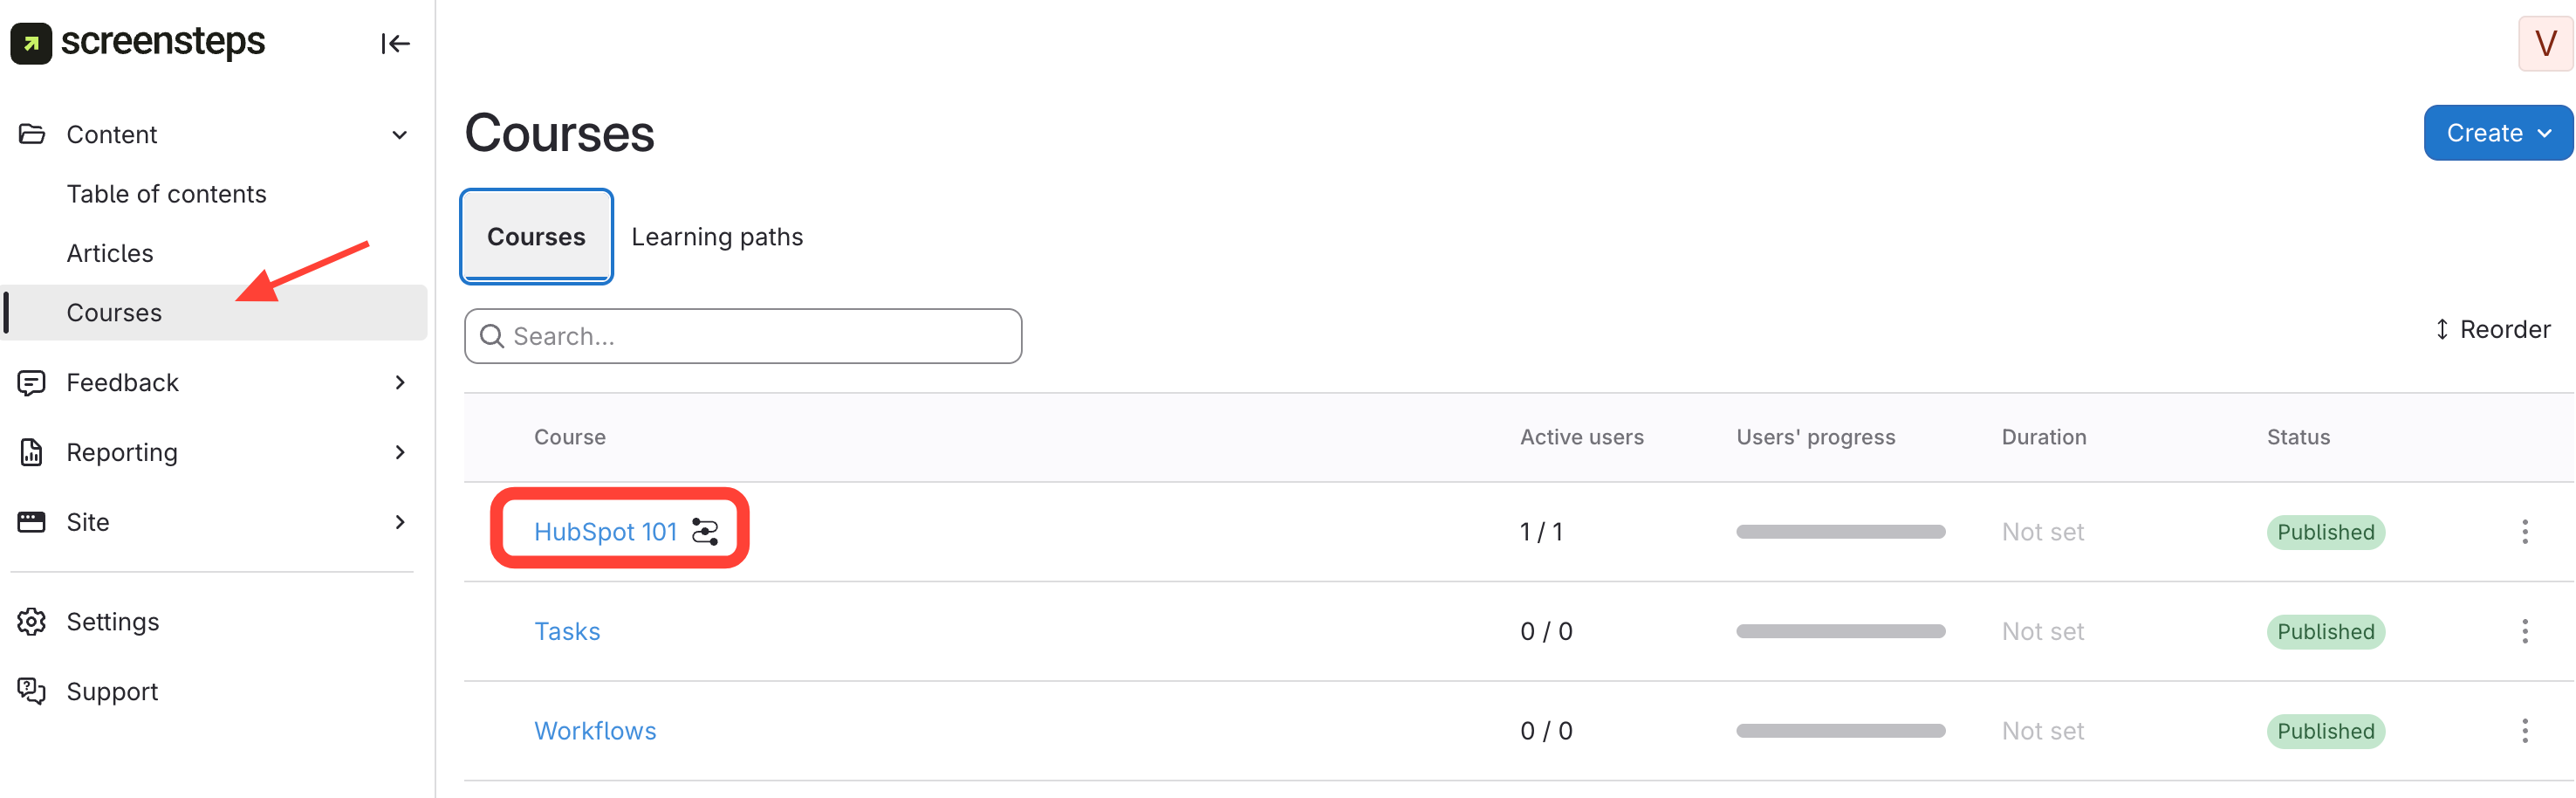This screenshot has width=2576, height=798.
Task: Open the Create dropdown button
Action: point(2497,133)
